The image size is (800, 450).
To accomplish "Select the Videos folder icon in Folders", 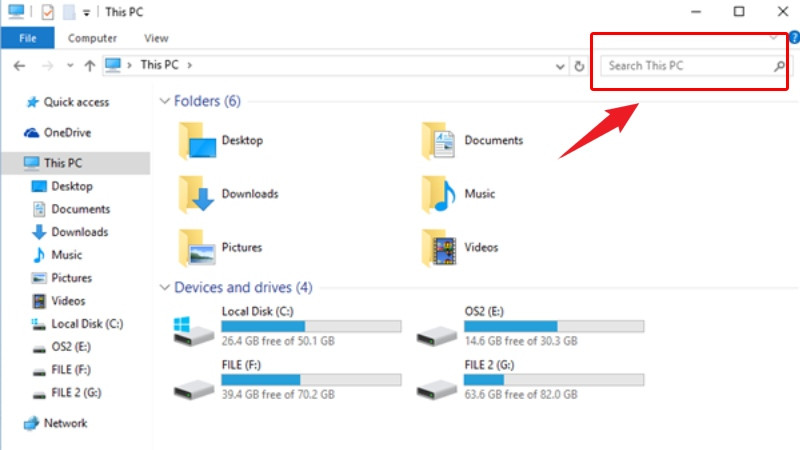I will coord(439,248).
